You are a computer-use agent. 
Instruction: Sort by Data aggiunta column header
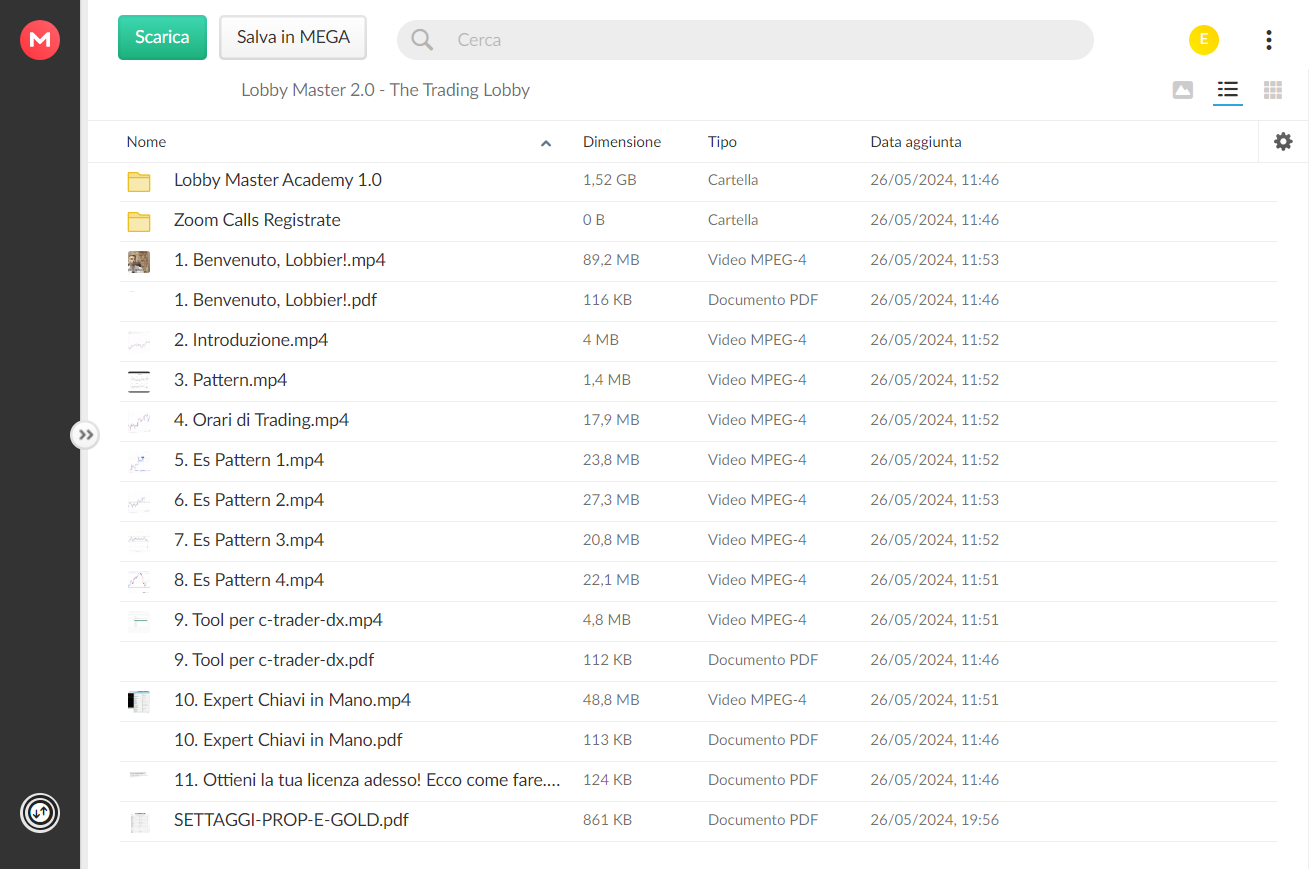[916, 142]
